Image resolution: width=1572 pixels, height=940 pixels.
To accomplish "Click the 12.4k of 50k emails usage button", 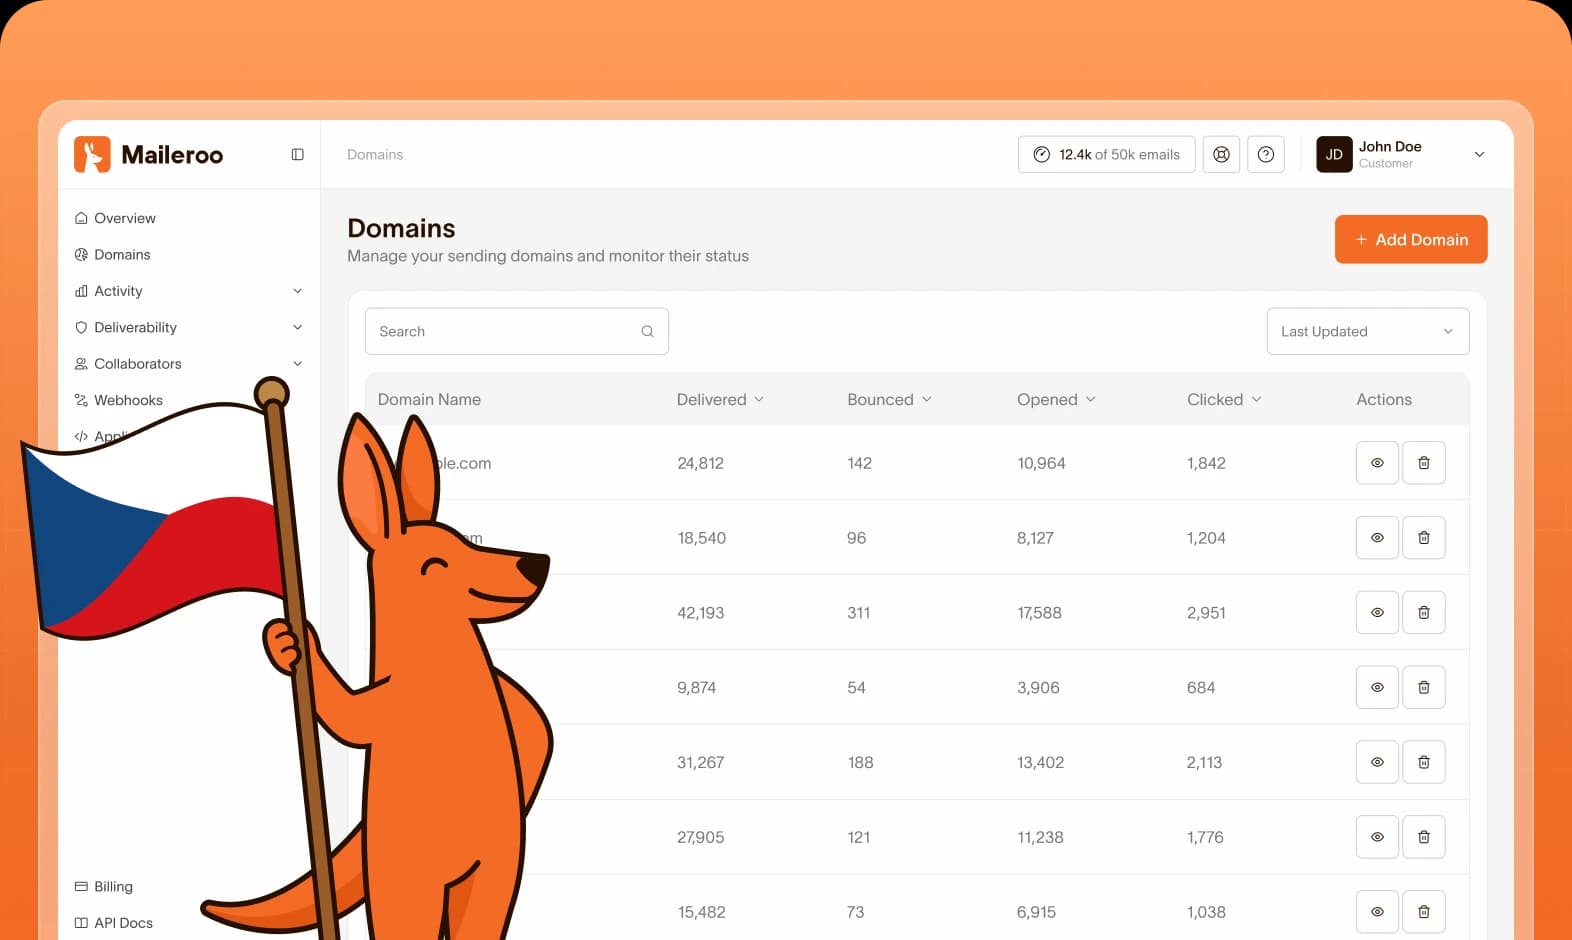I will 1107,154.
